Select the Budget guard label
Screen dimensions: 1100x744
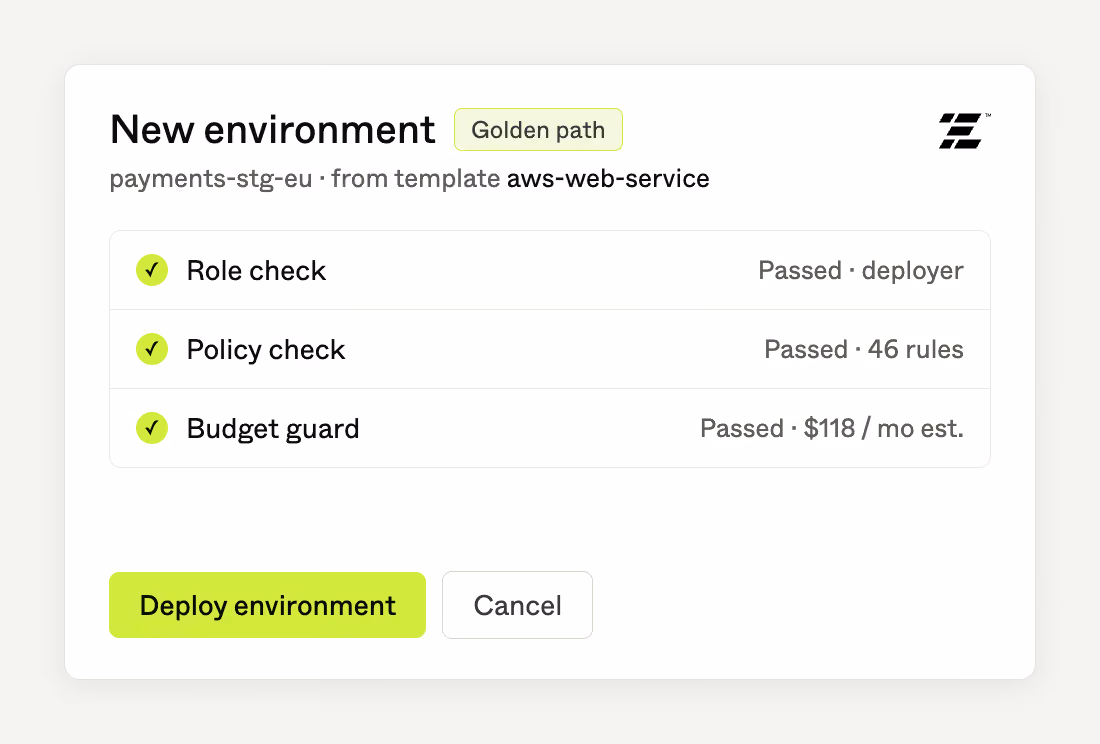pyautogui.click(x=273, y=428)
